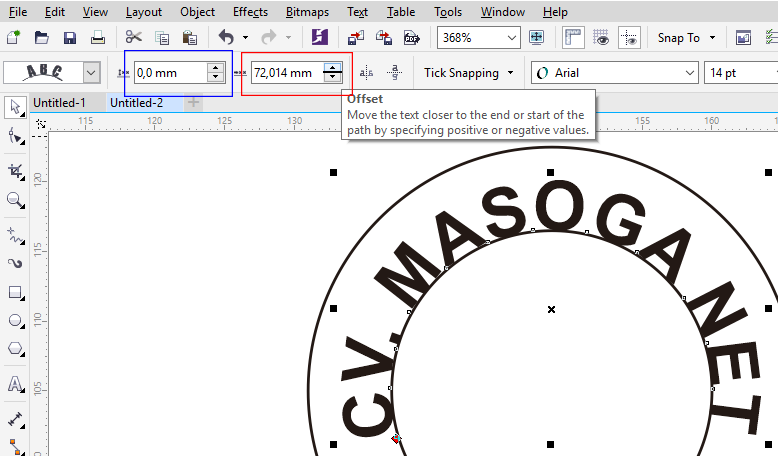778x456 pixels.
Task: Click the offset field showing 72,014 mm
Action: click(x=287, y=73)
